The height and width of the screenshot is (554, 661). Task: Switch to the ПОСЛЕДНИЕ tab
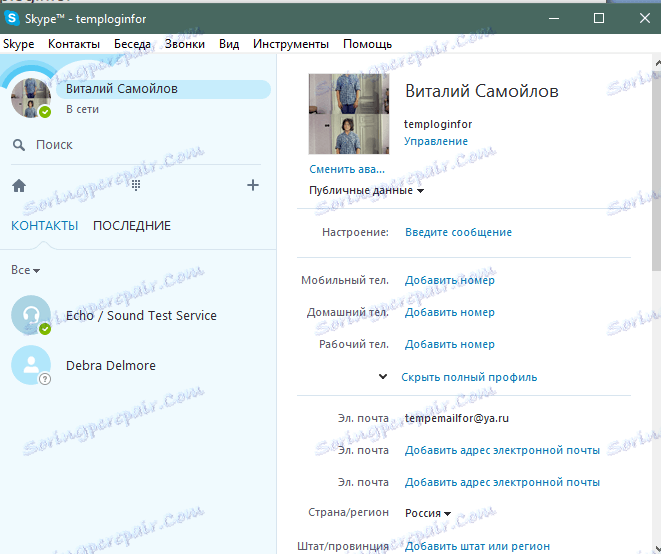[x=132, y=226]
